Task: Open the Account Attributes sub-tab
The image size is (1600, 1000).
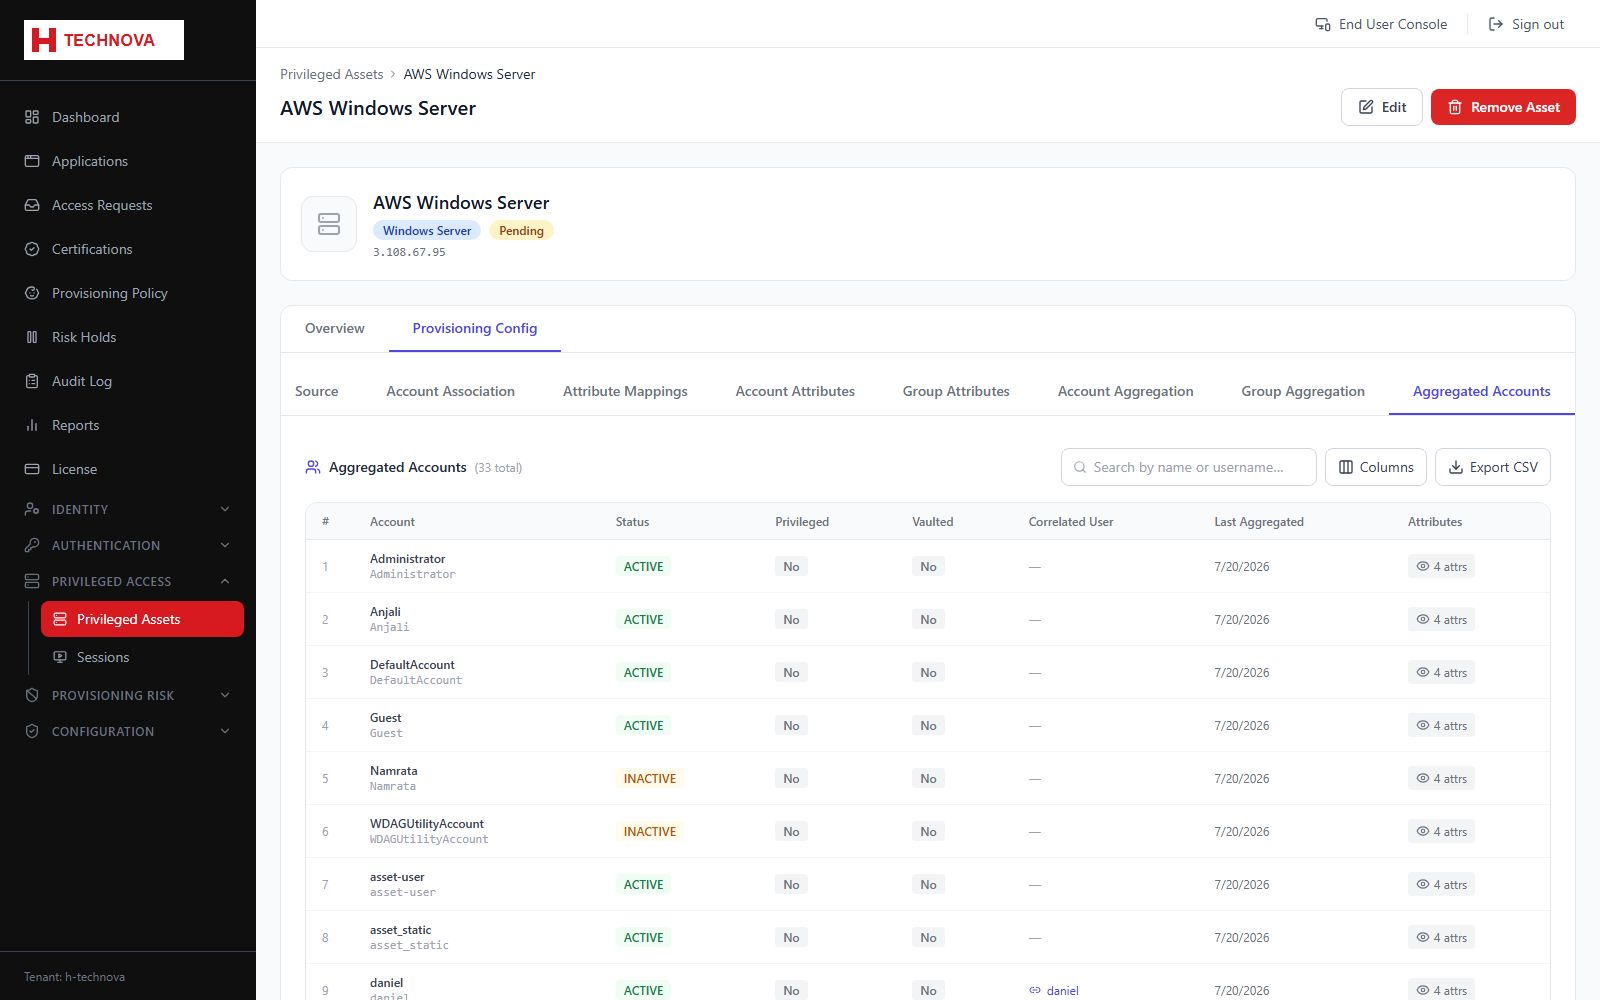Action: 795,391
